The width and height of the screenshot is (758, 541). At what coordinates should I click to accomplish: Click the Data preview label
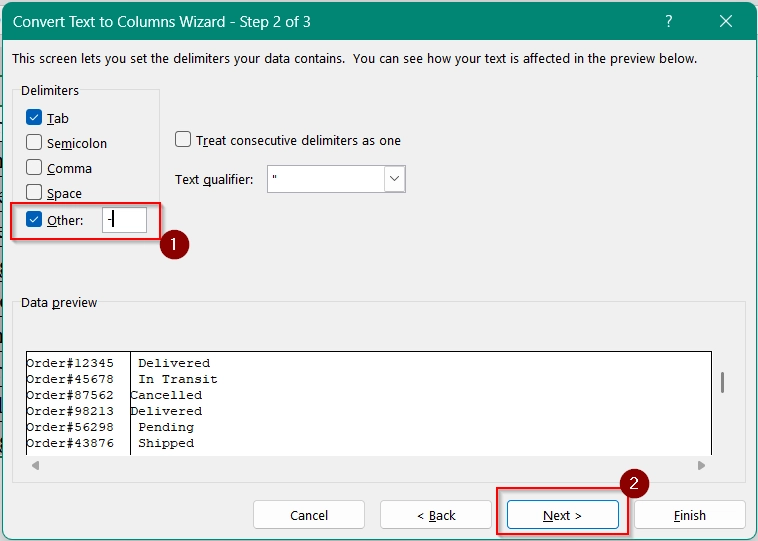(x=59, y=303)
